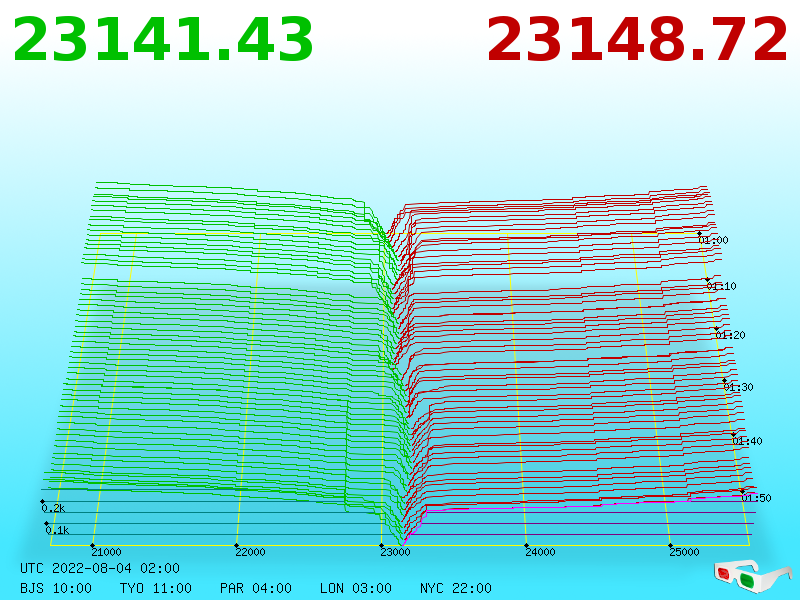This screenshot has height=600, width=800.
Task: Click the 01:20 time axis marker
Action: (x=730, y=335)
